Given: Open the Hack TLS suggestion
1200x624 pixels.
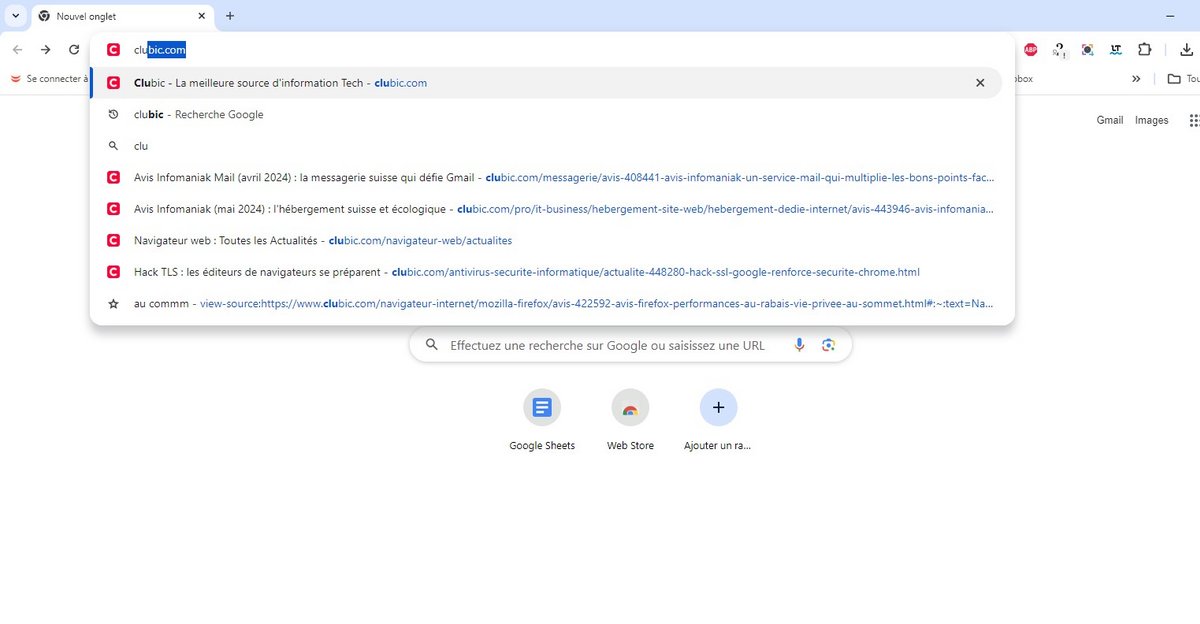Looking at the screenshot, I should (x=546, y=272).
